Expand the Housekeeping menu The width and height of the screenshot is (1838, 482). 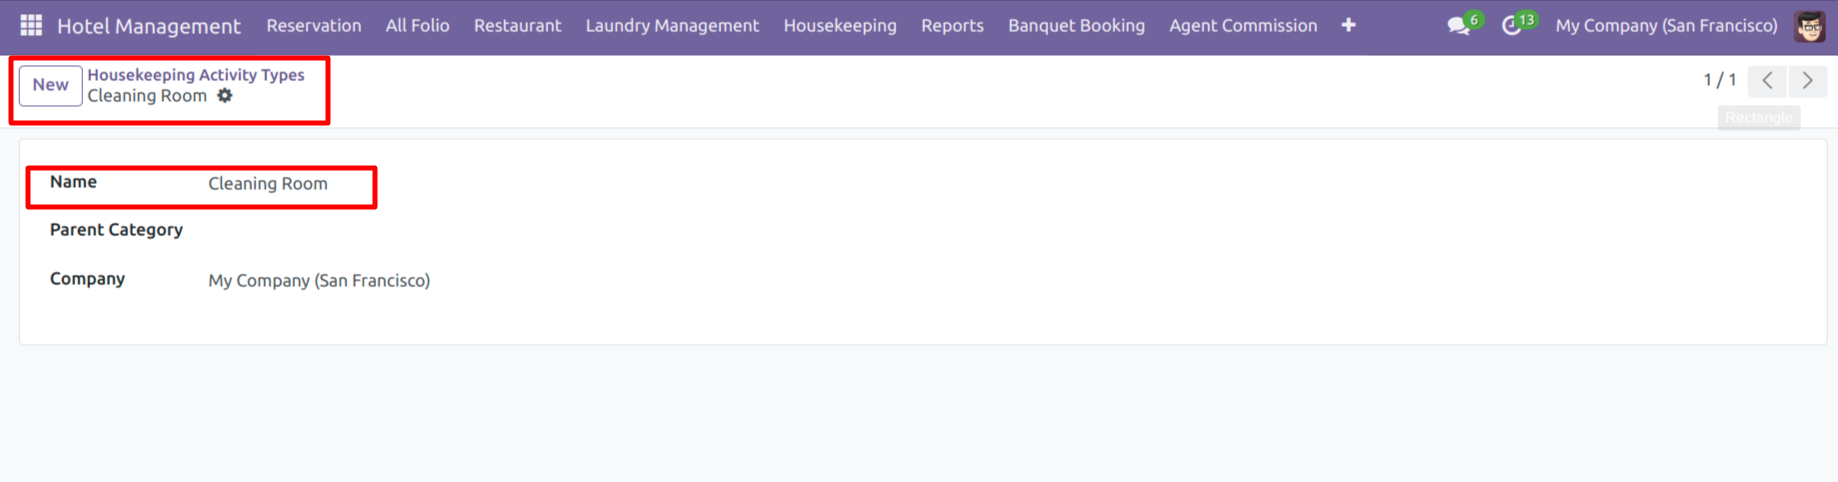(840, 26)
